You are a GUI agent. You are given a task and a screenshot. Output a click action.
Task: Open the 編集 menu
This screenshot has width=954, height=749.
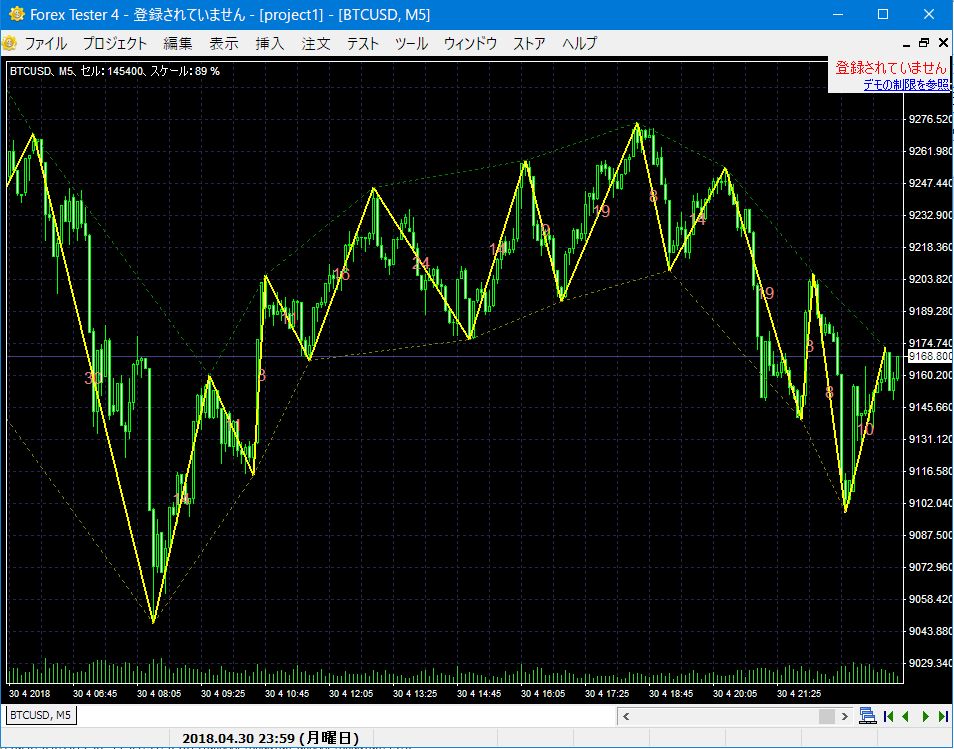[178, 44]
